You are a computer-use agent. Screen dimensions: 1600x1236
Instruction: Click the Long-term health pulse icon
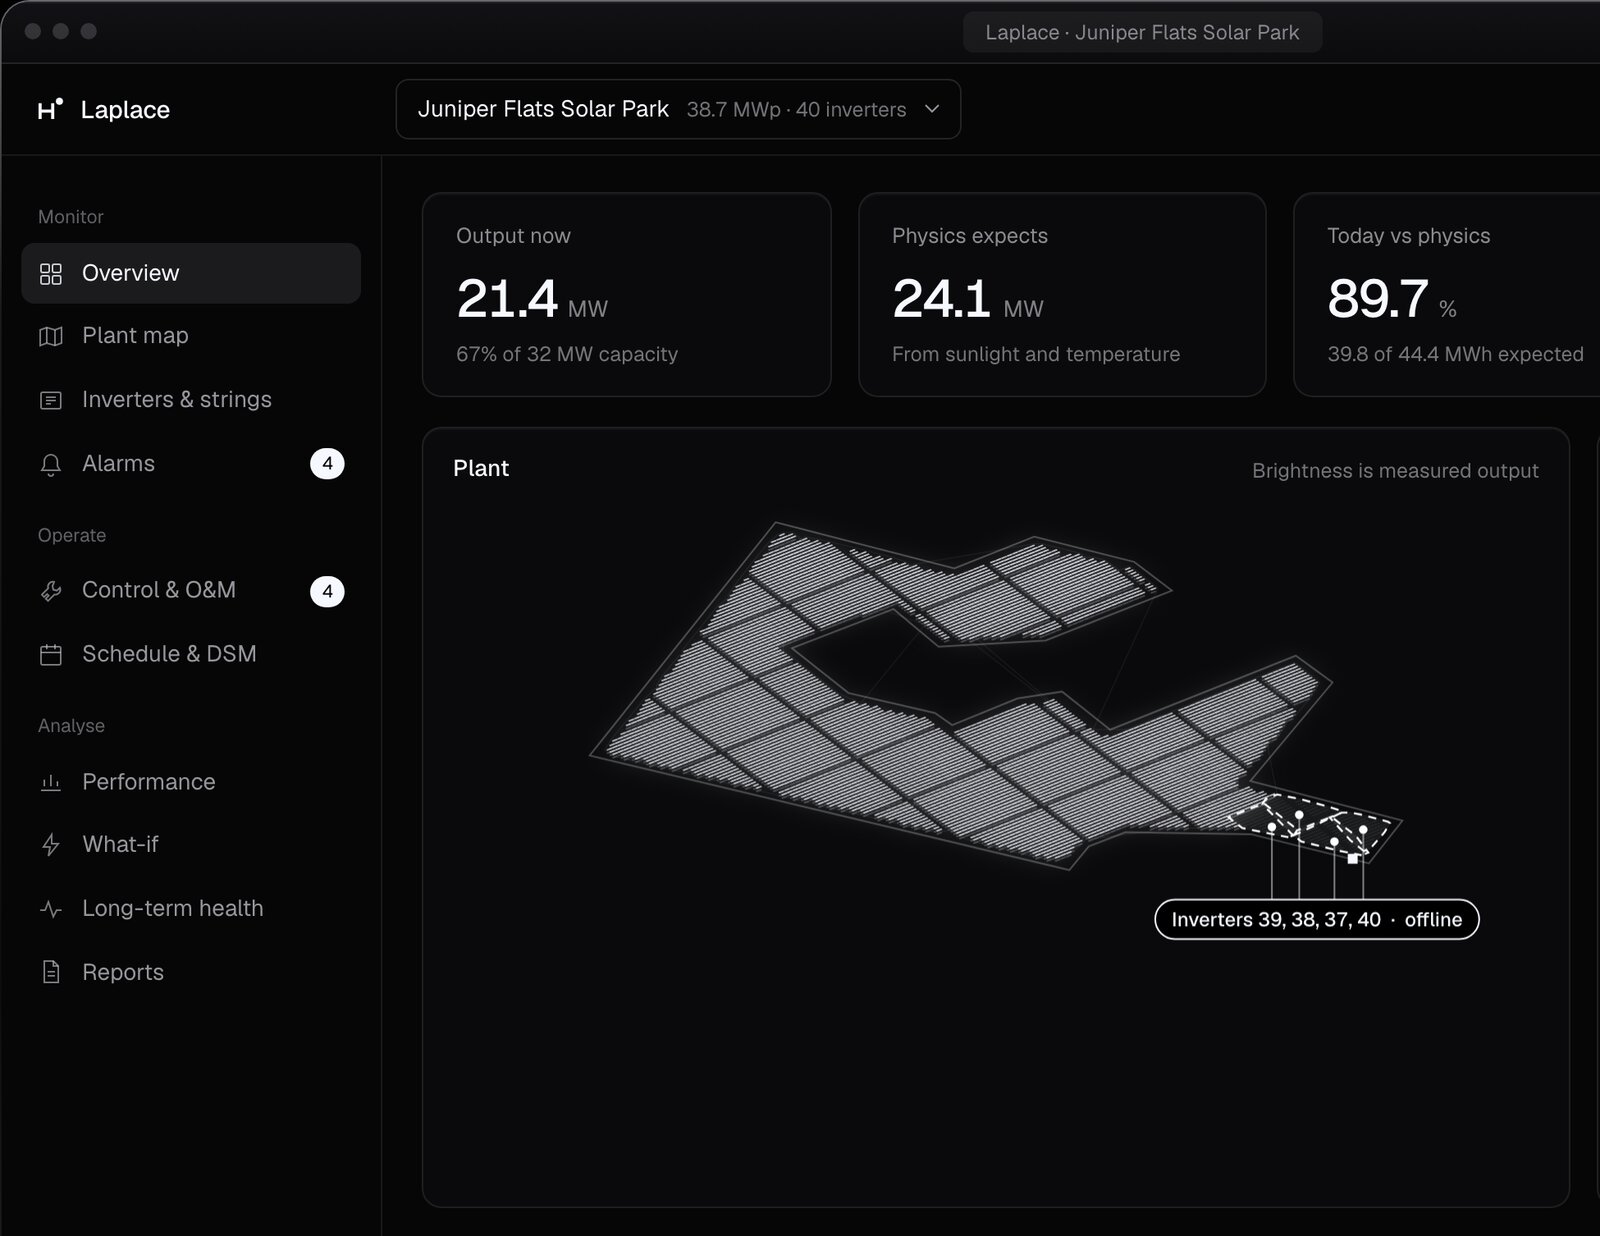pyautogui.click(x=51, y=909)
